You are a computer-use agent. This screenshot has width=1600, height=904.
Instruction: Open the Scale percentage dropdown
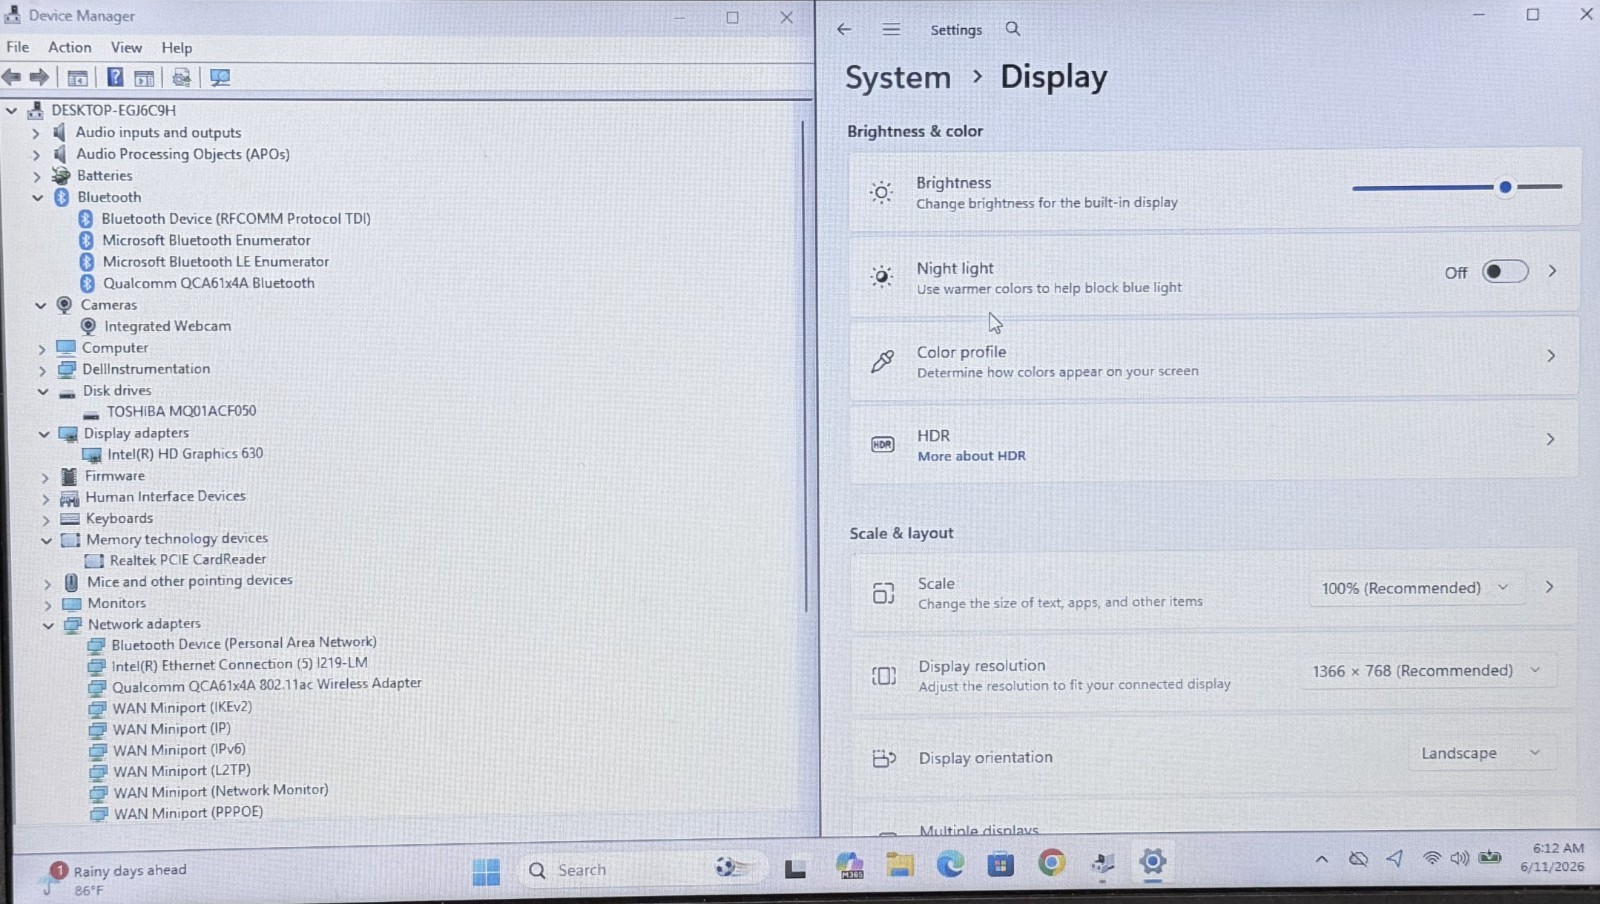pos(1416,588)
